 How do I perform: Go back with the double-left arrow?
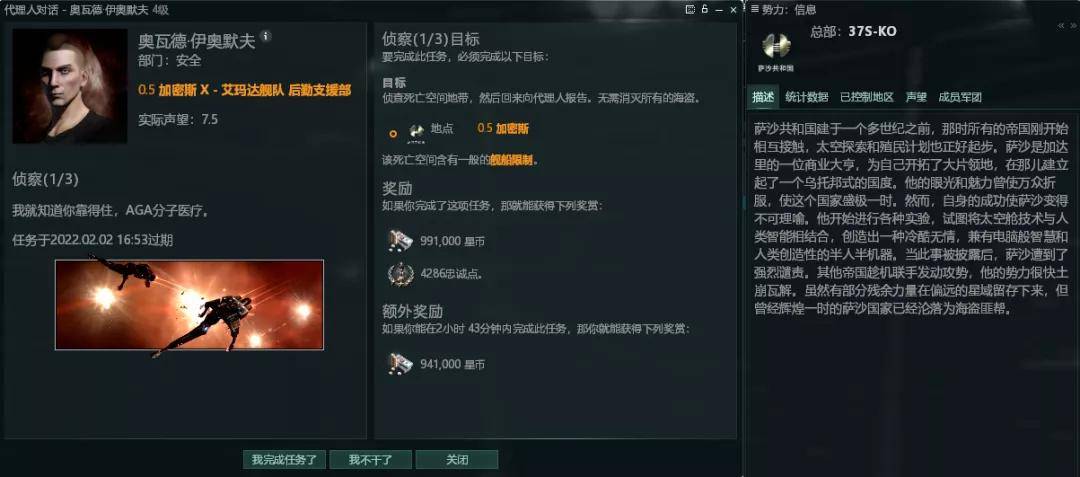(1061, 25)
